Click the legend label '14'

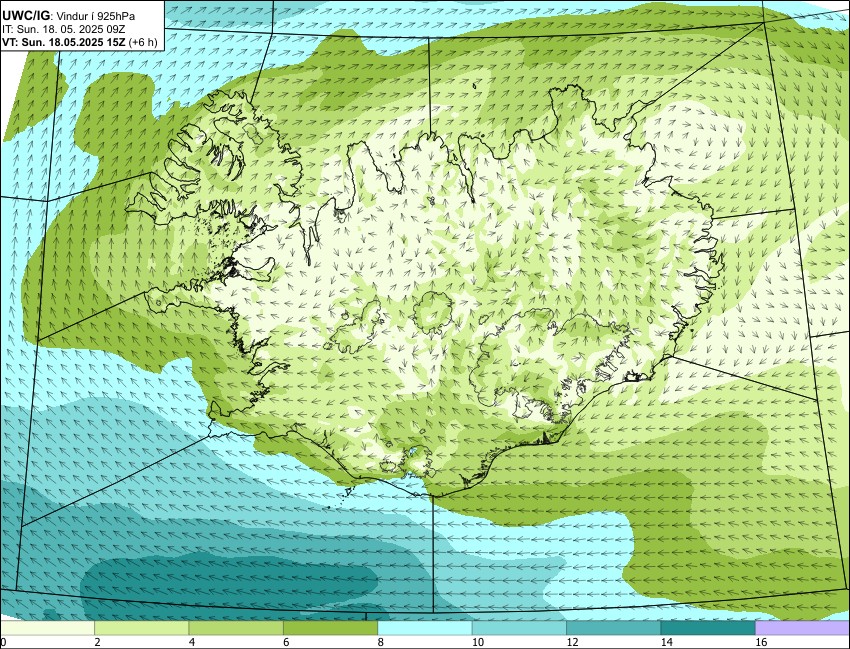coord(666,642)
